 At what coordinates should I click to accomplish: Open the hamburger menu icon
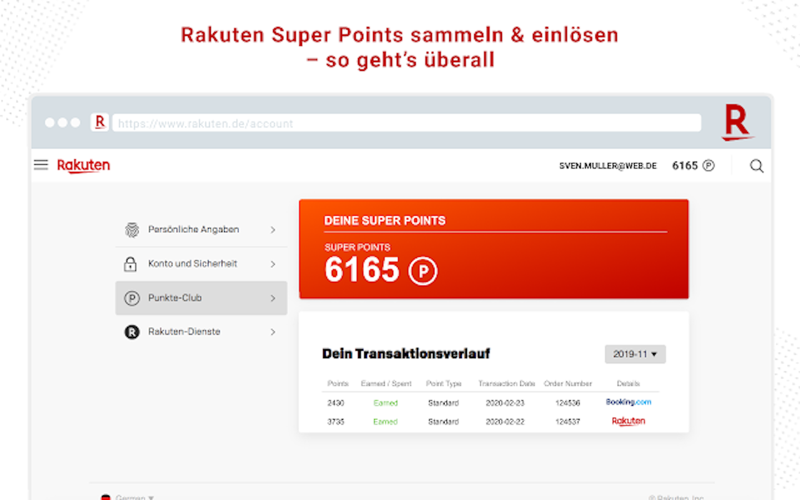click(41, 165)
